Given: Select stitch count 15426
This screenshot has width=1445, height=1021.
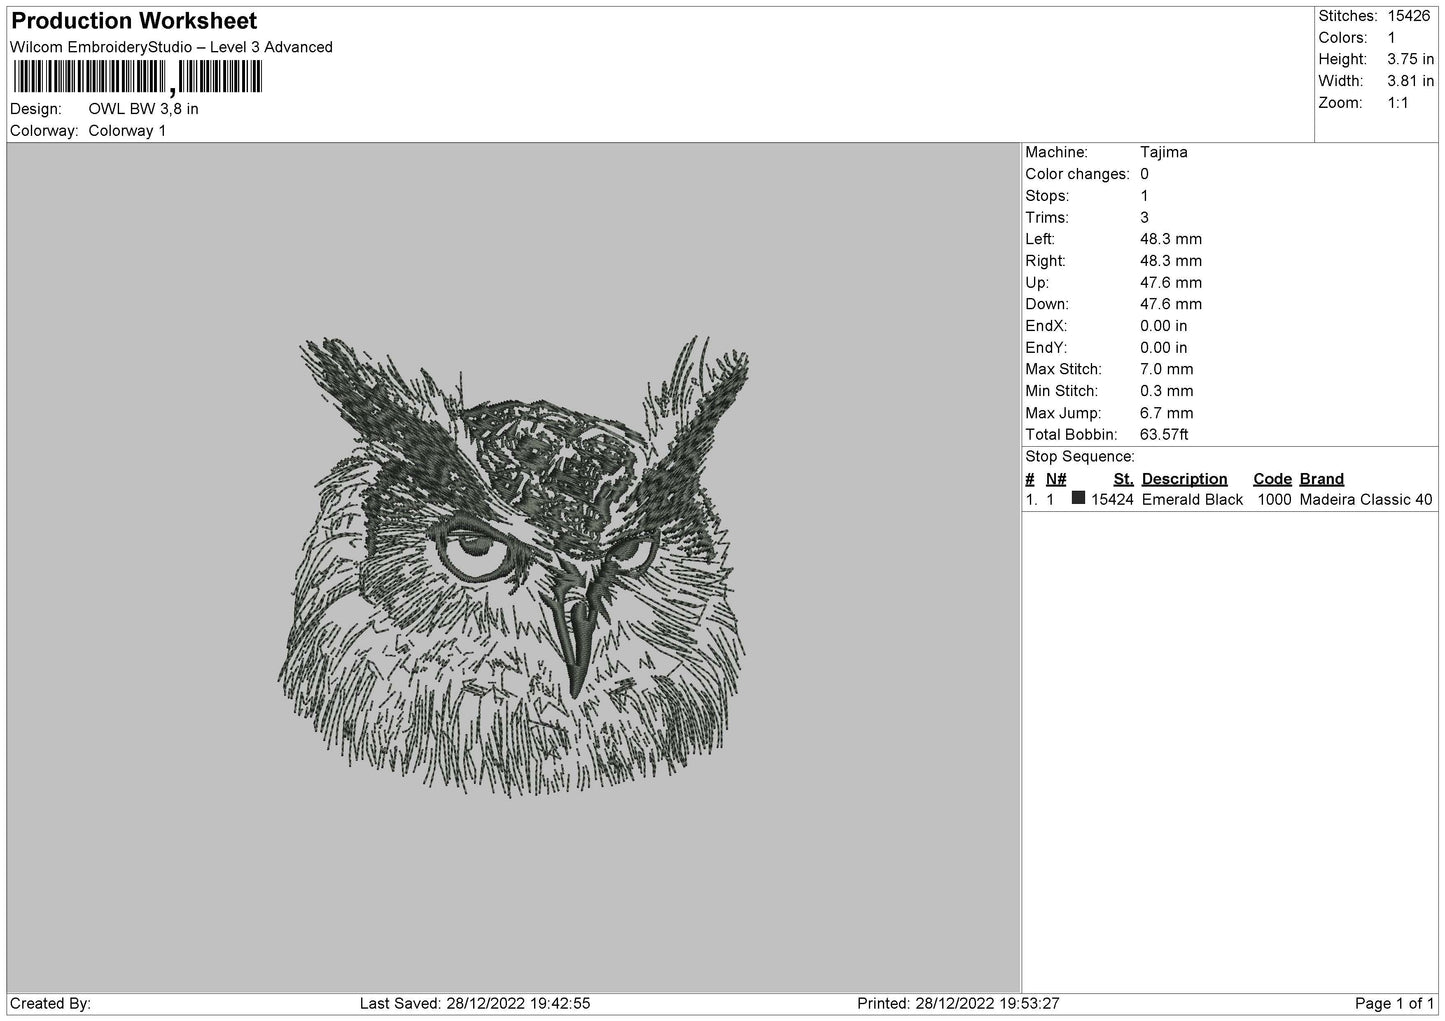Looking at the screenshot, I should click(1408, 16).
